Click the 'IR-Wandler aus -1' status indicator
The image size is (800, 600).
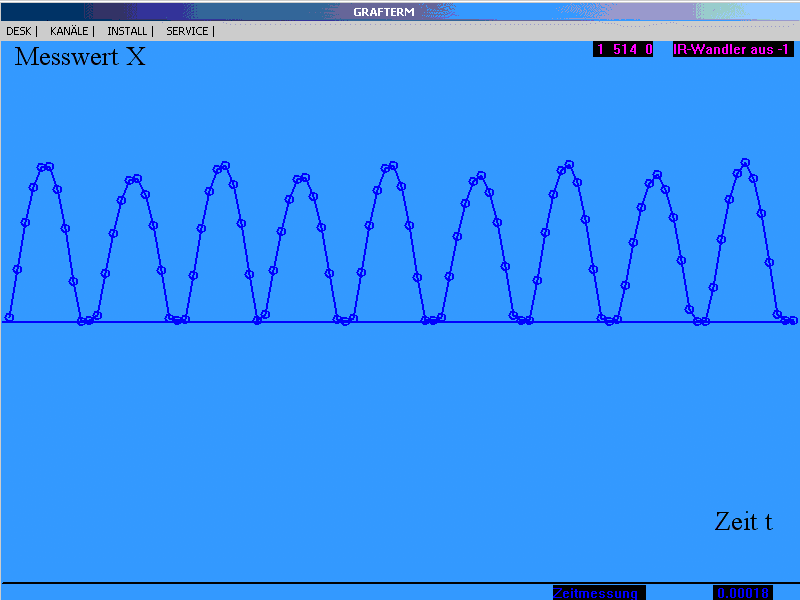[x=732, y=49]
